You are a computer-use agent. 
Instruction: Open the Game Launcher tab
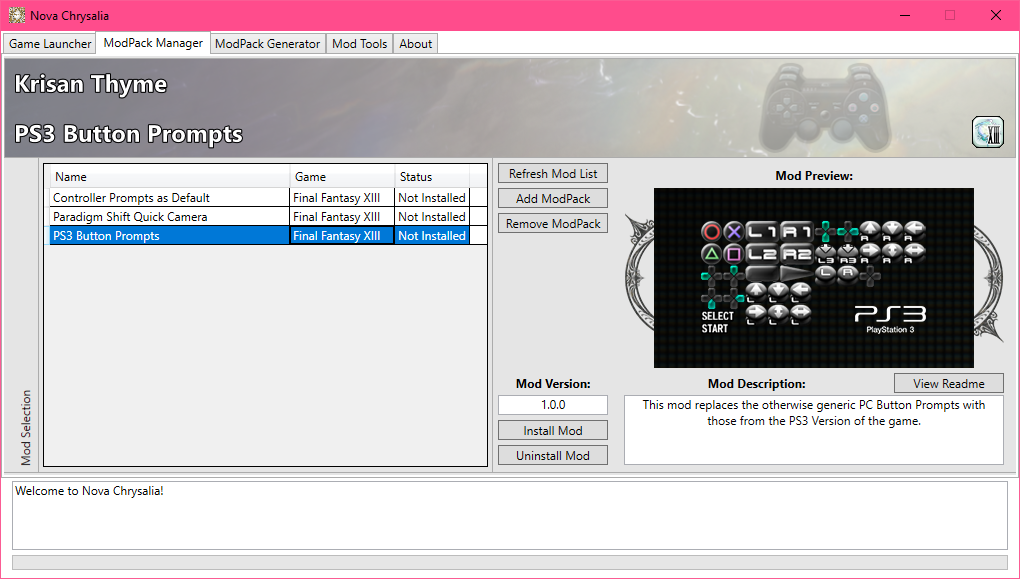50,44
